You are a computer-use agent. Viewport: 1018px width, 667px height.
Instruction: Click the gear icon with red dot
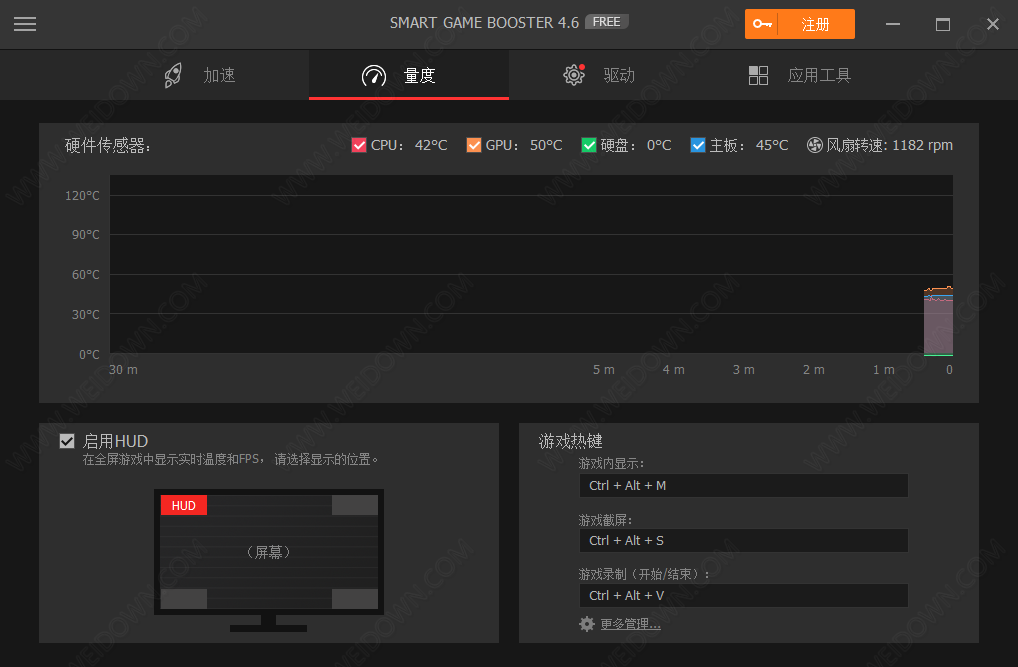574,75
